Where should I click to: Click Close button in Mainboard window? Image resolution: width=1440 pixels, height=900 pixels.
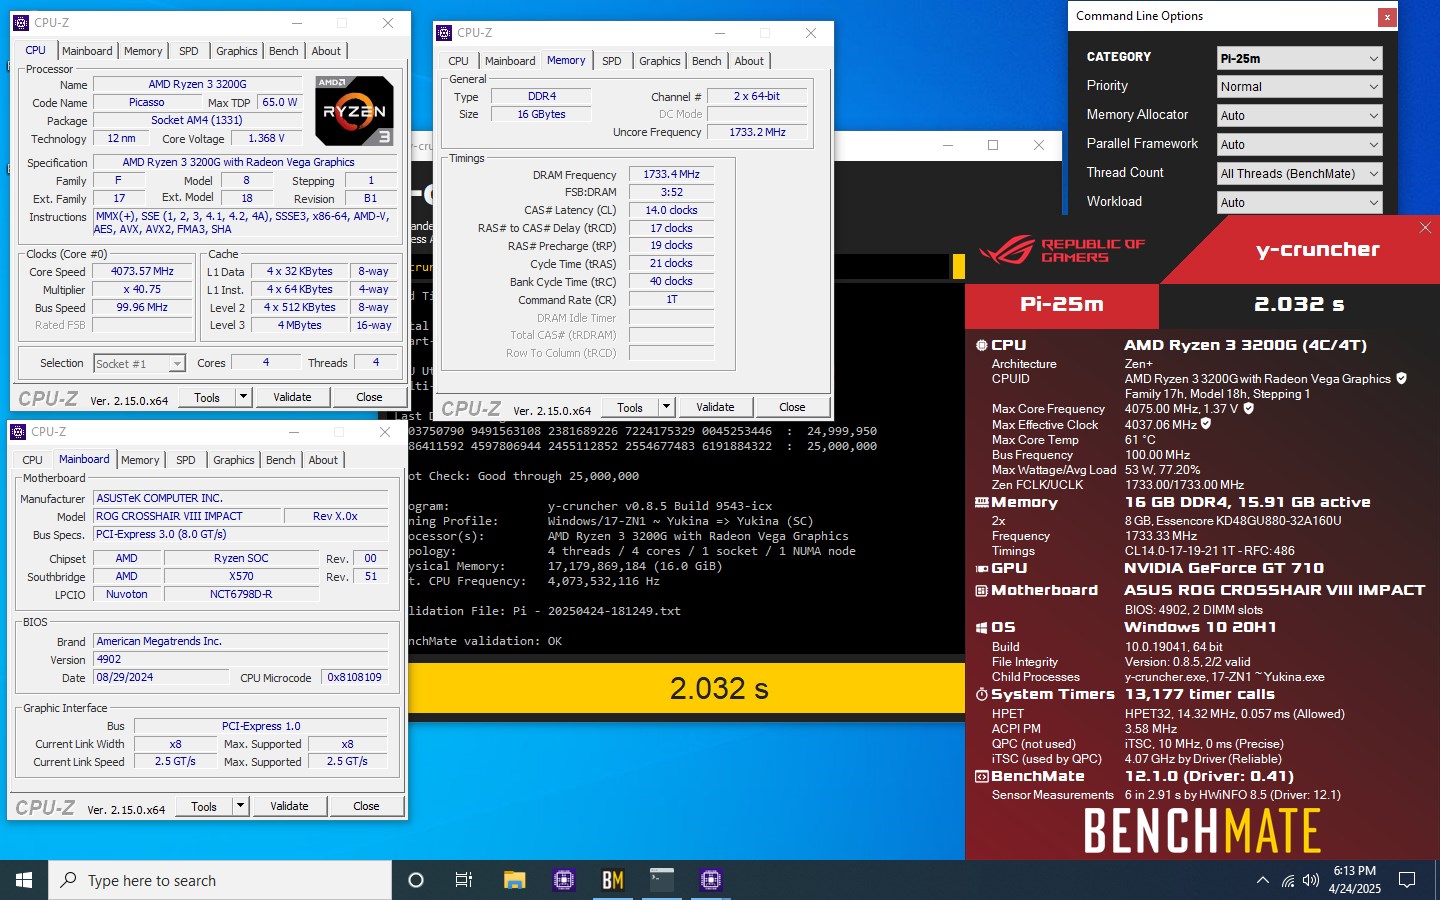point(366,806)
